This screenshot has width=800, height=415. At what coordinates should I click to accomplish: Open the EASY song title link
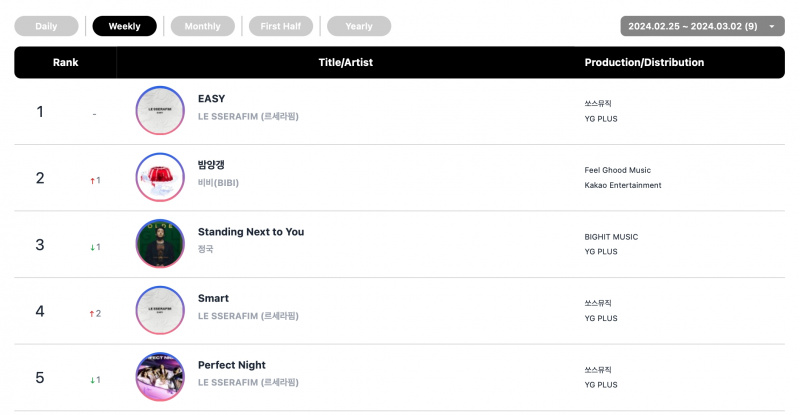[211, 99]
